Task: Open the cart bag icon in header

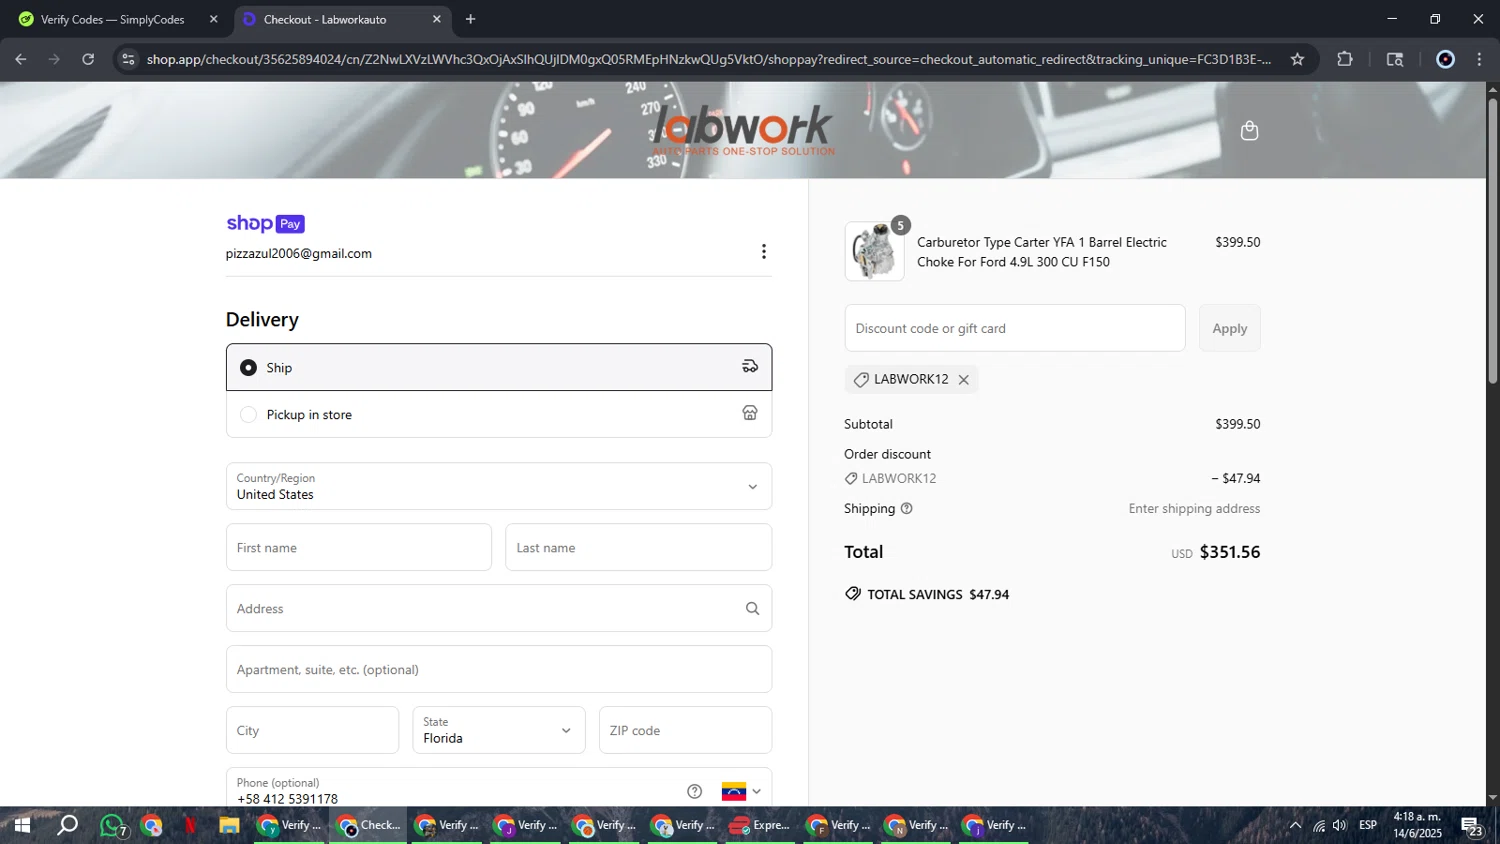Action: 1249,131
